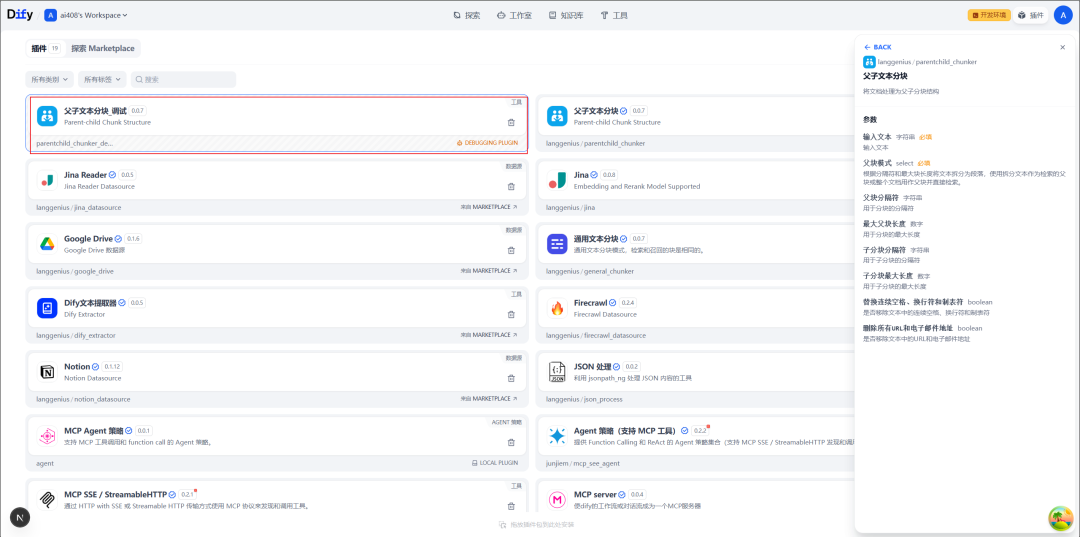The width and height of the screenshot is (1080, 537).
Task: Go to 探索 in top navigation
Action: pyautogui.click(x=467, y=15)
